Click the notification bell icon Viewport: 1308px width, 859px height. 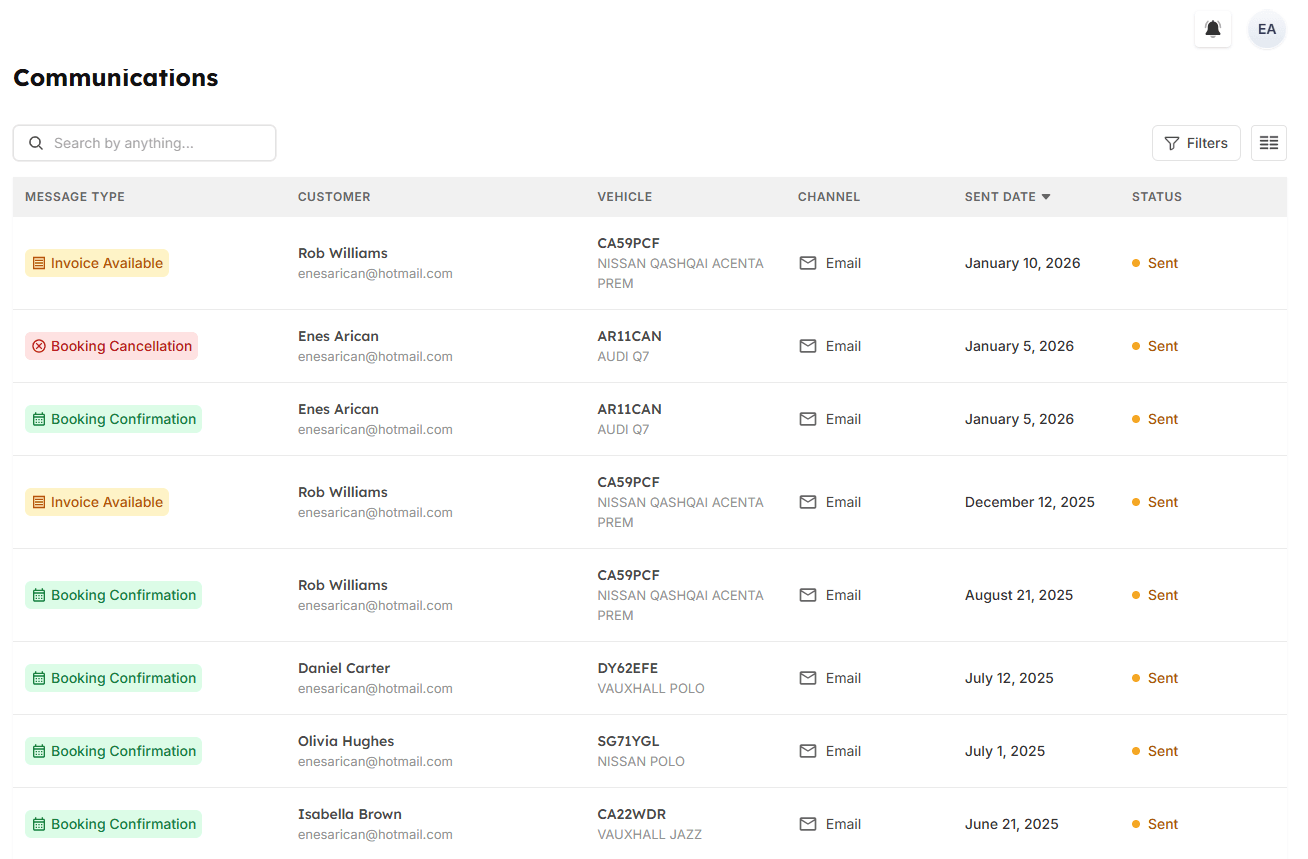pyautogui.click(x=1213, y=29)
